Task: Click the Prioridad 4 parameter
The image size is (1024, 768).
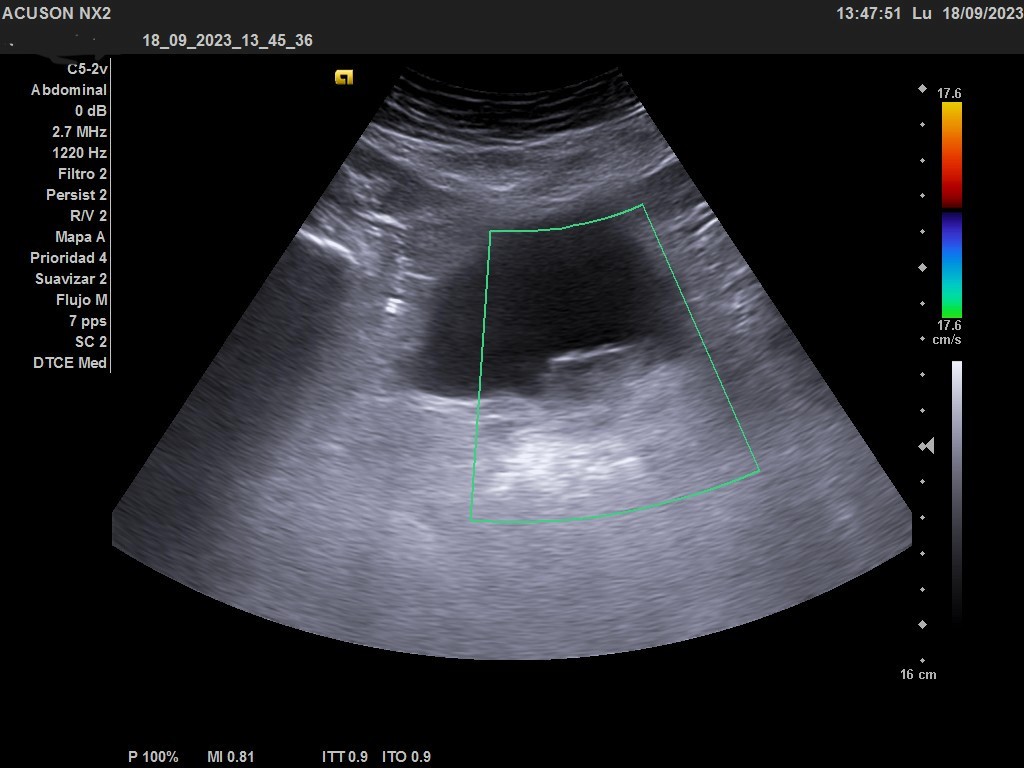Action: coord(68,258)
